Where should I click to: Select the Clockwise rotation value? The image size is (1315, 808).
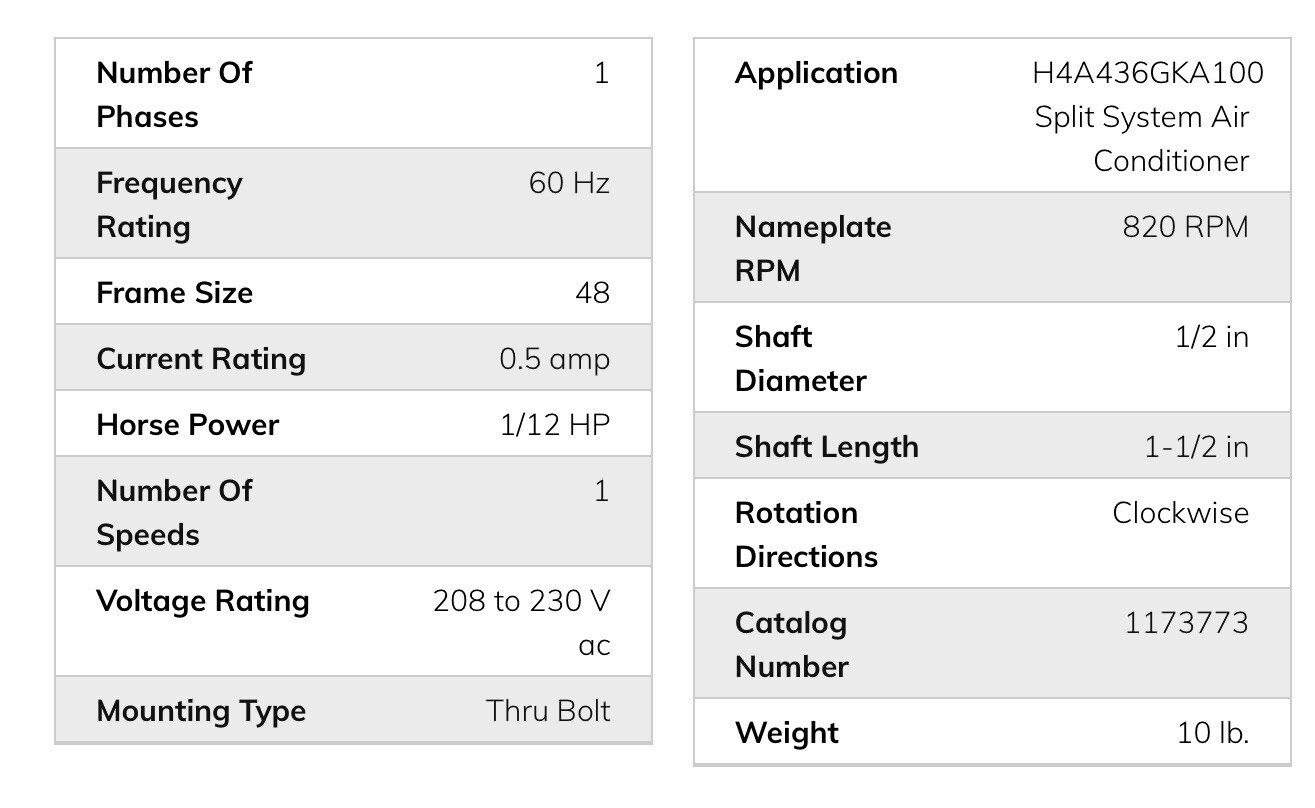[1180, 513]
